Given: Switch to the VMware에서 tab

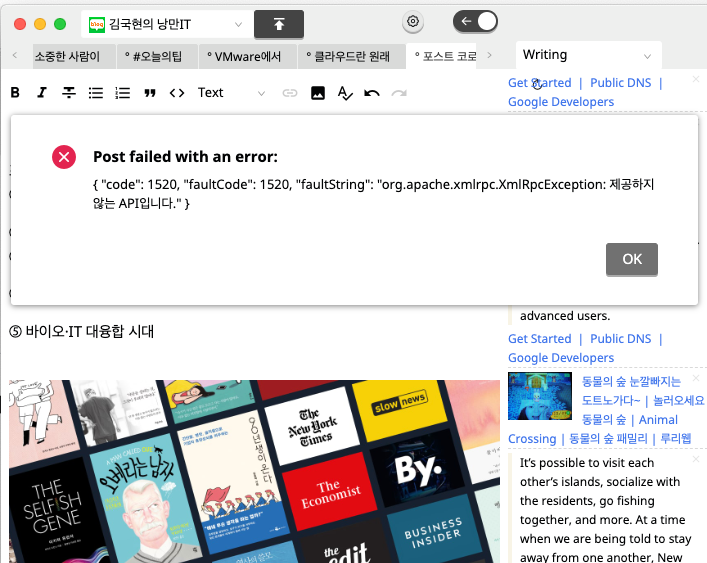Looking at the screenshot, I should pos(248,56).
